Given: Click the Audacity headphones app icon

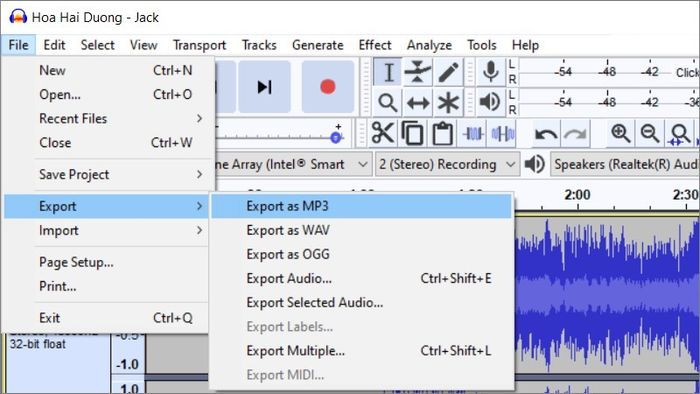Looking at the screenshot, I should [x=18, y=17].
